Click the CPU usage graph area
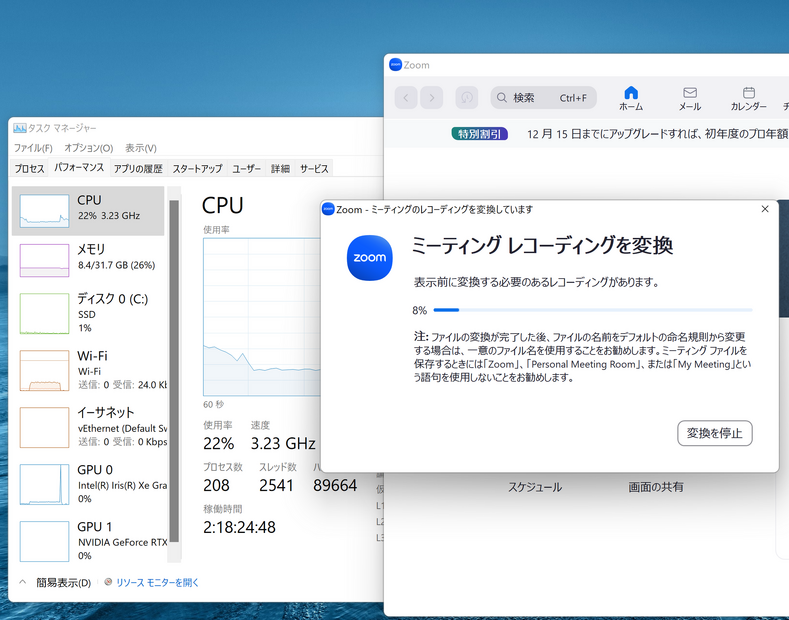The width and height of the screenshot is (789, 620). [262, 317]
